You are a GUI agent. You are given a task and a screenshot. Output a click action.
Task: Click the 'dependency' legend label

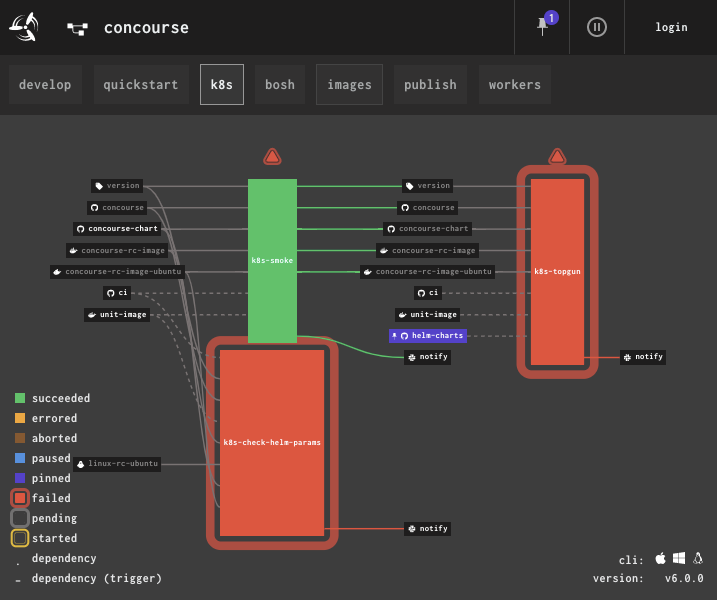64,558
